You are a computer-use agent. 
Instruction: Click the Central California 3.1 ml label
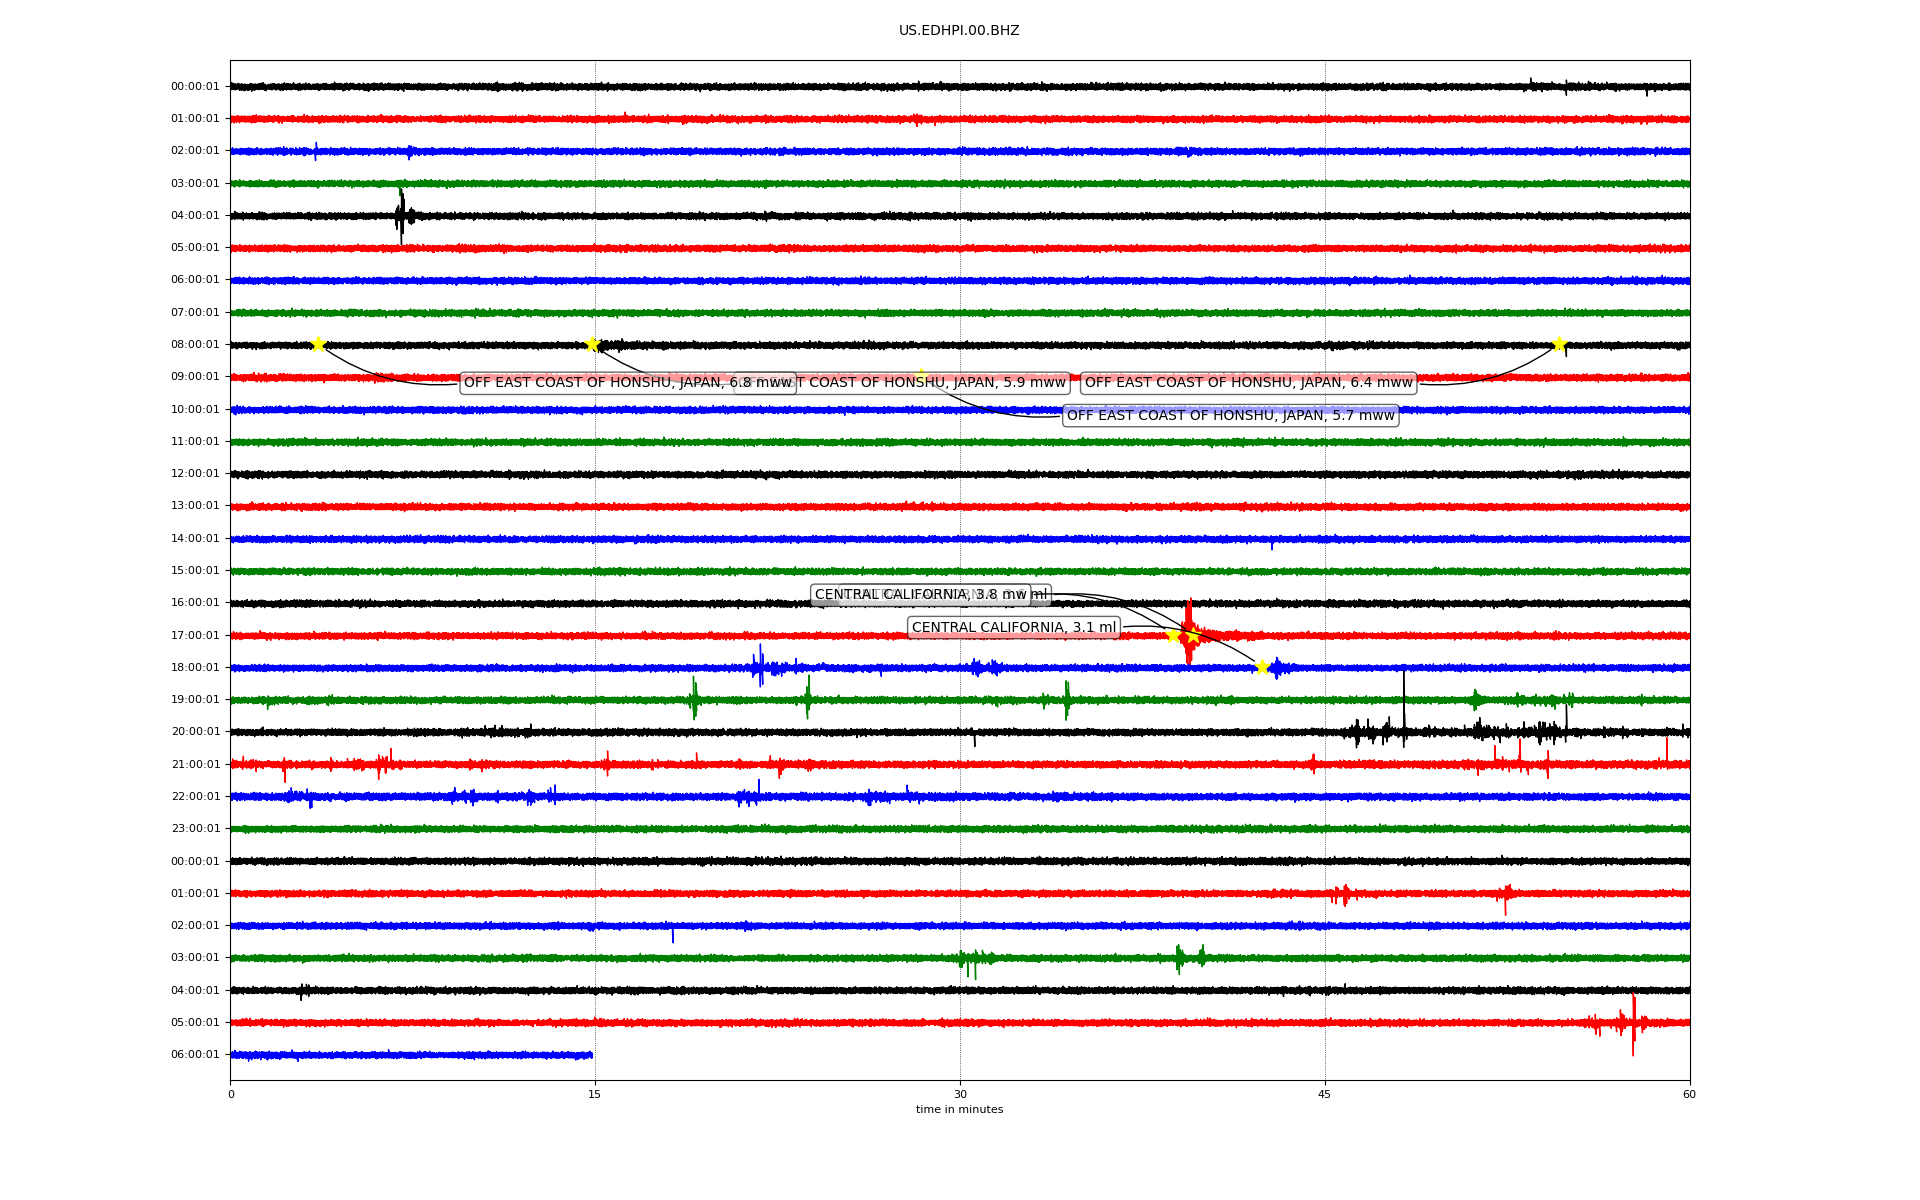[1013, 628]
